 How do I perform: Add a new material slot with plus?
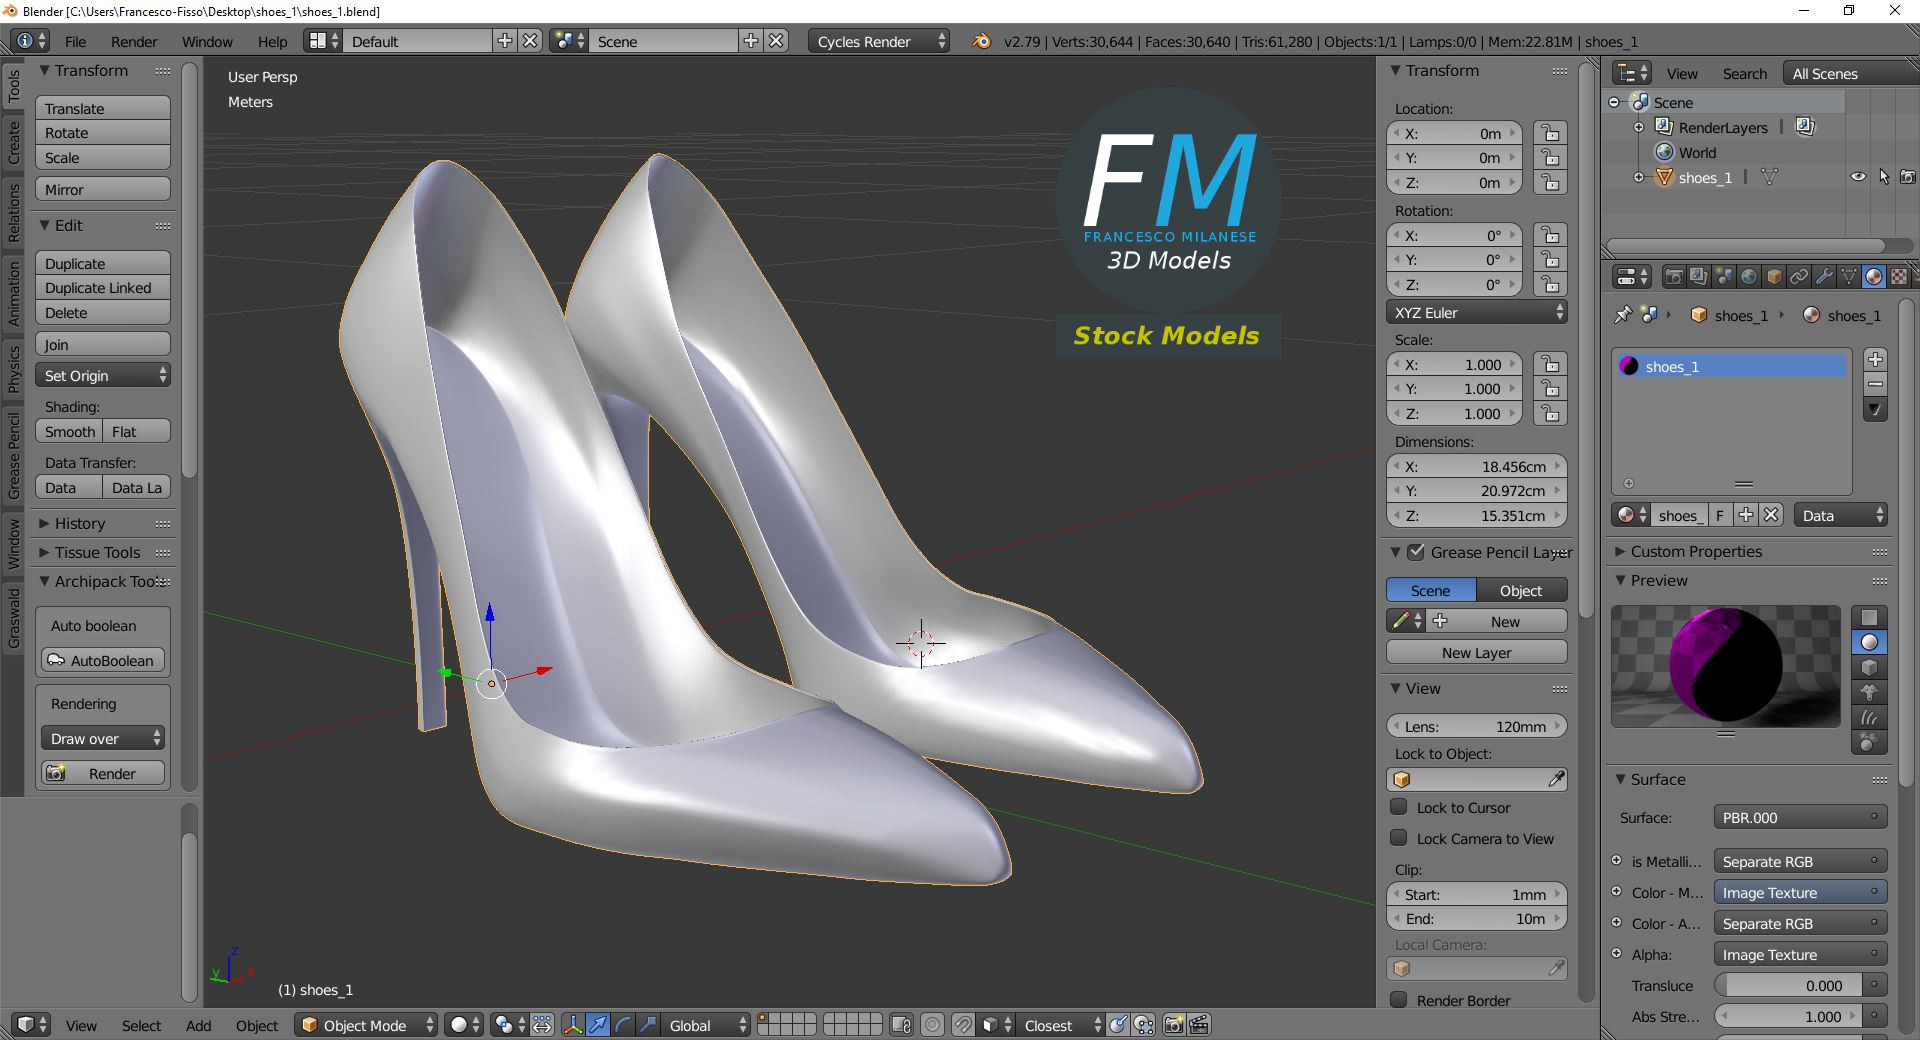(1876, 359)
